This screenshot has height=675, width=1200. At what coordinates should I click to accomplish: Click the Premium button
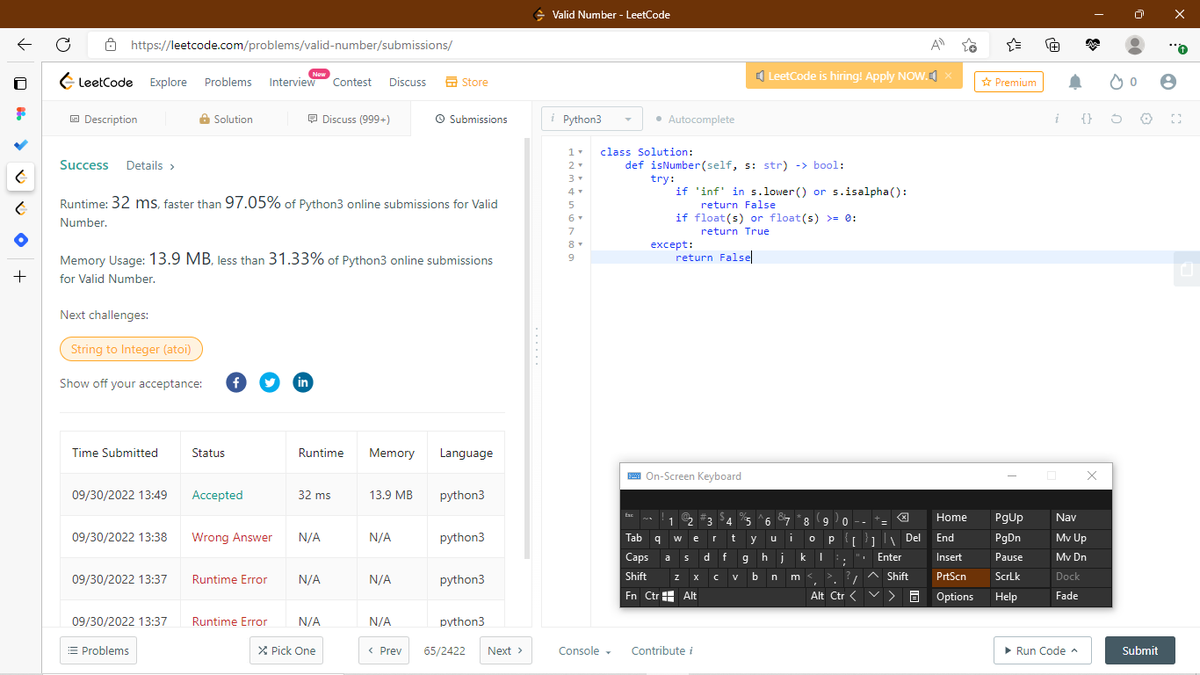(1009, 82)
